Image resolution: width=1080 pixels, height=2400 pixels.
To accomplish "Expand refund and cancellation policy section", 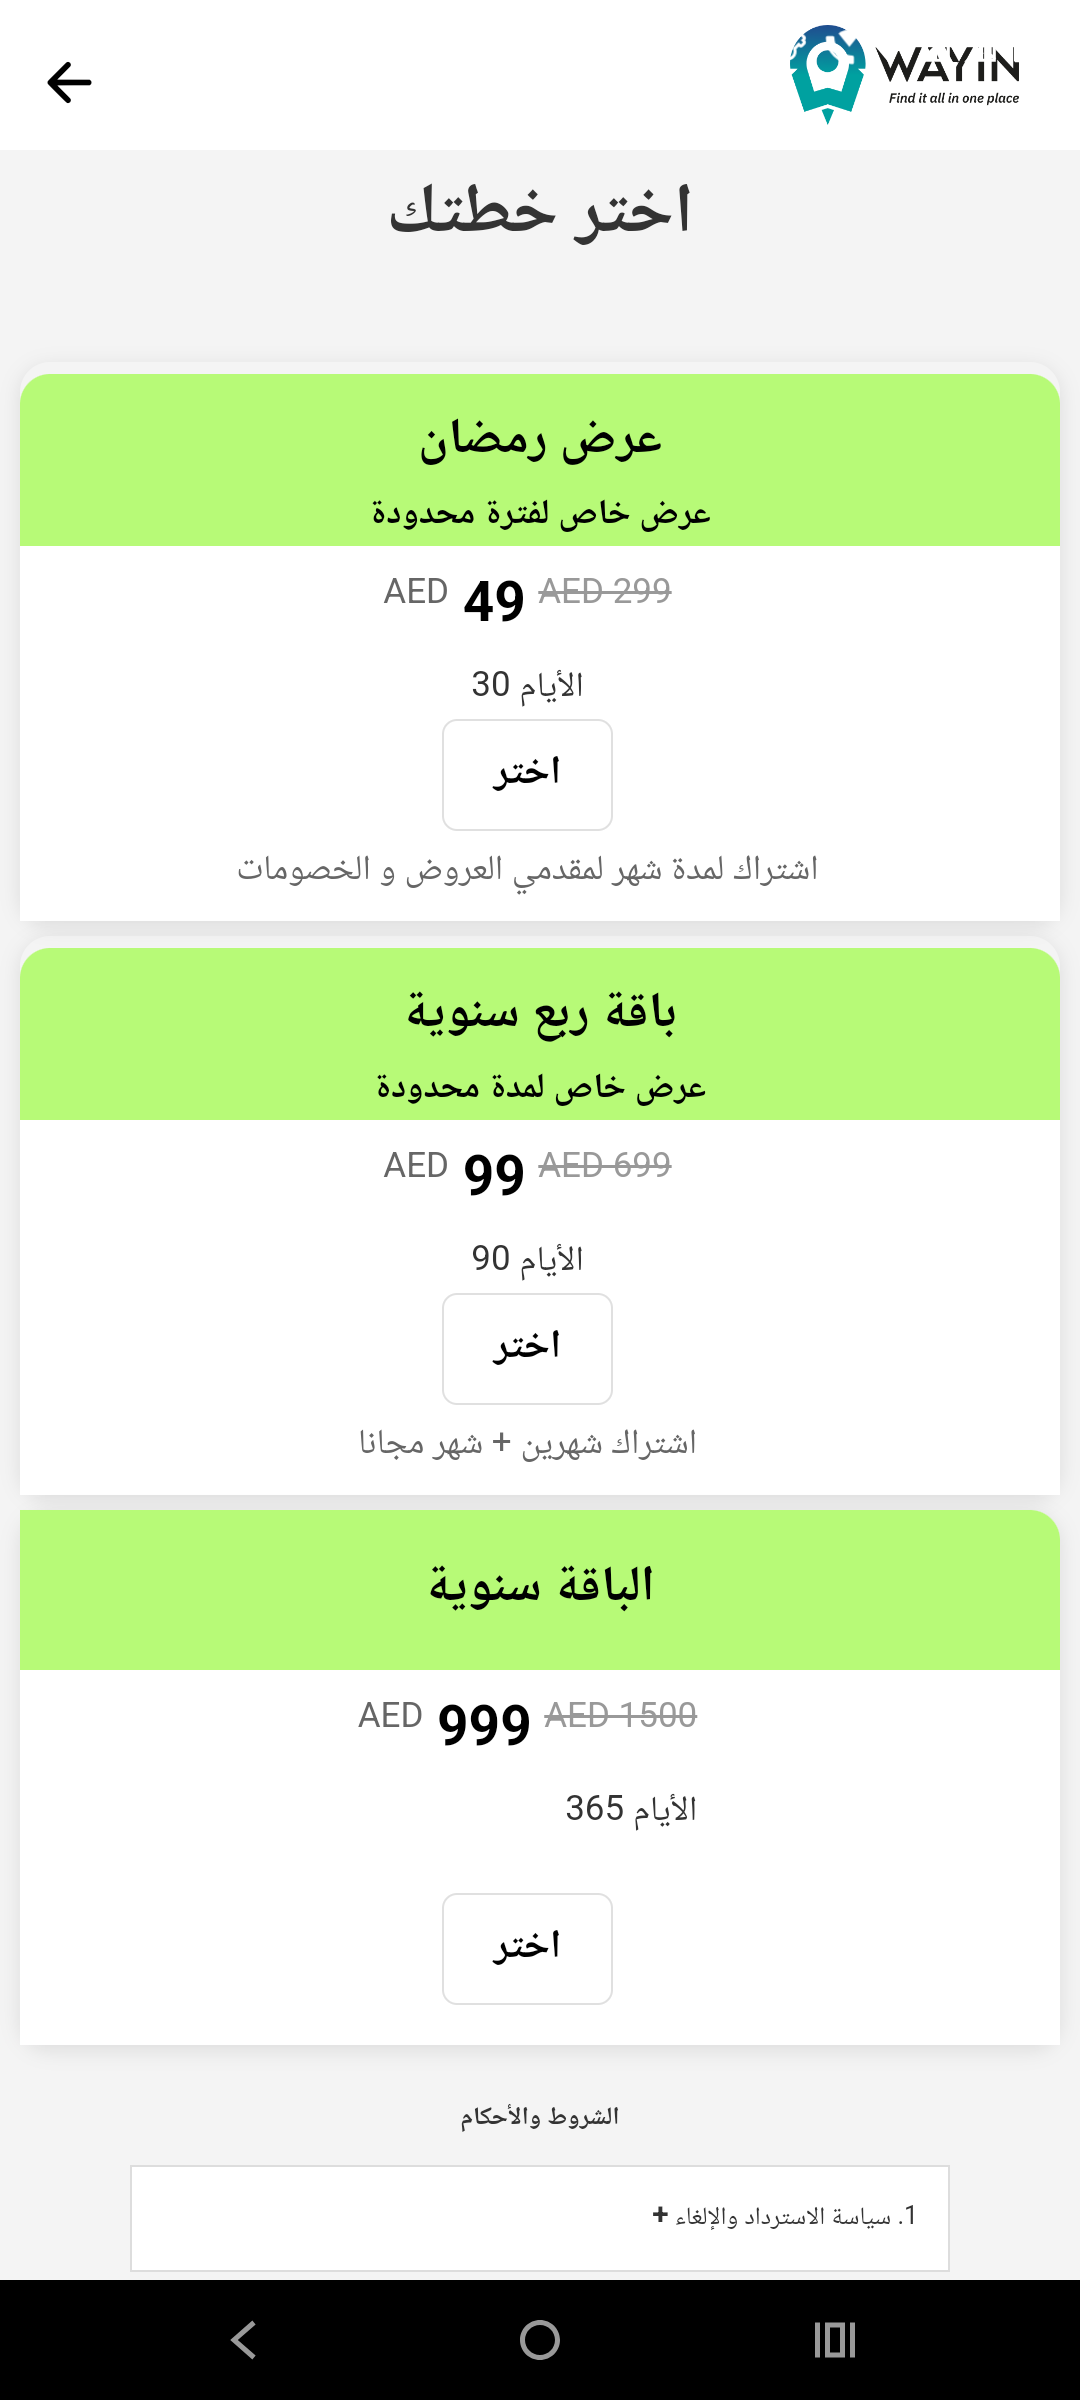I will 783,2217.
